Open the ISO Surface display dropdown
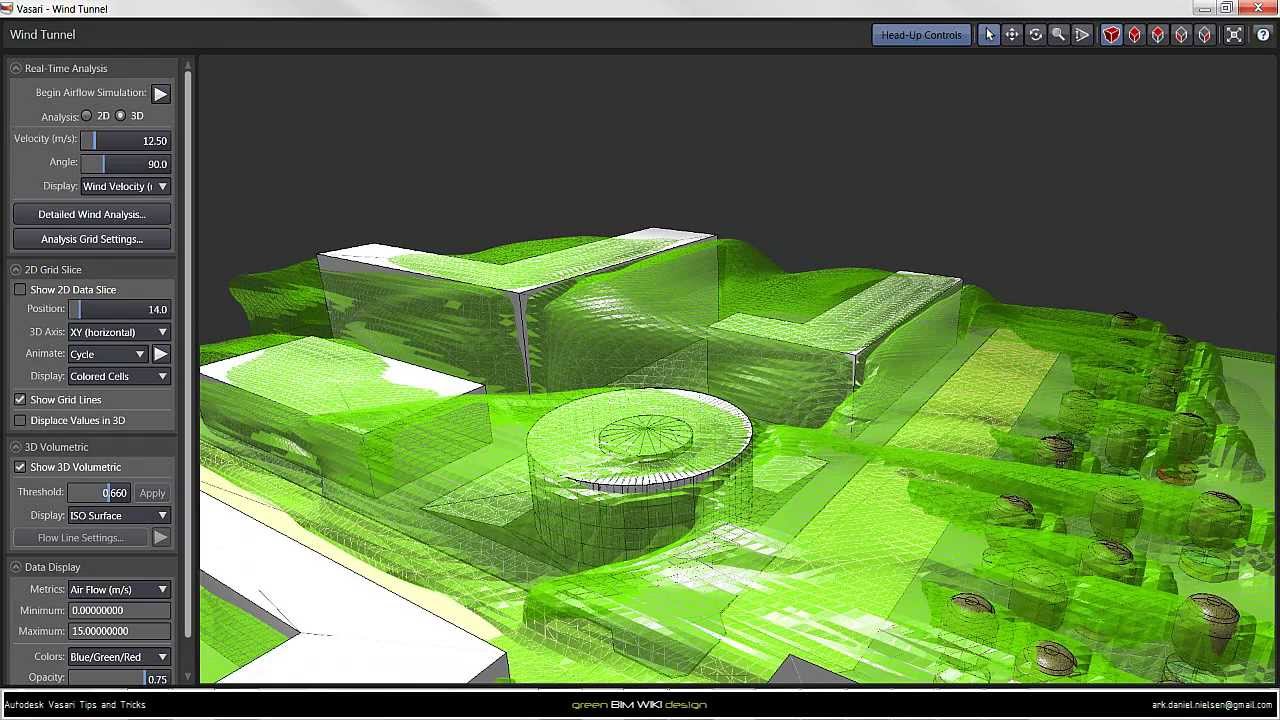 point(119,515)
